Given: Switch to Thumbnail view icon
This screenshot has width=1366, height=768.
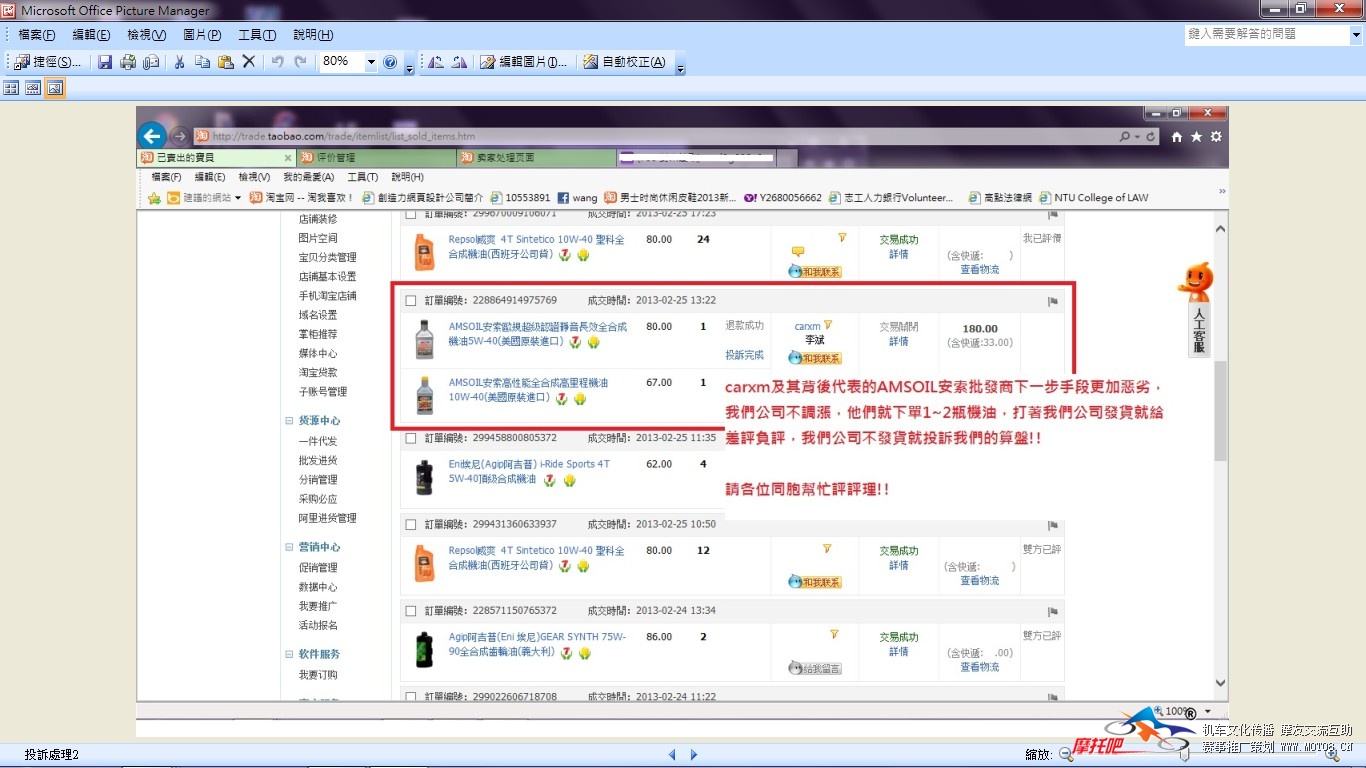Looking at the screenshot, I should pyautogui.click(x=11, y=88).
